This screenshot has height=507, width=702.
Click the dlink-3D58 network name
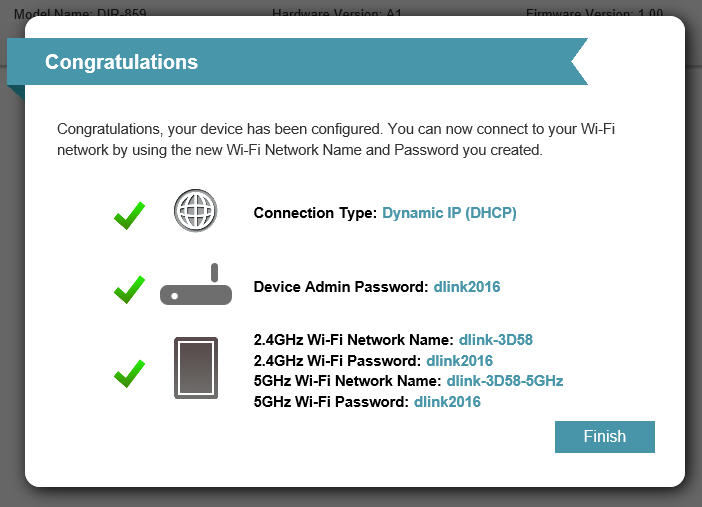495,340
